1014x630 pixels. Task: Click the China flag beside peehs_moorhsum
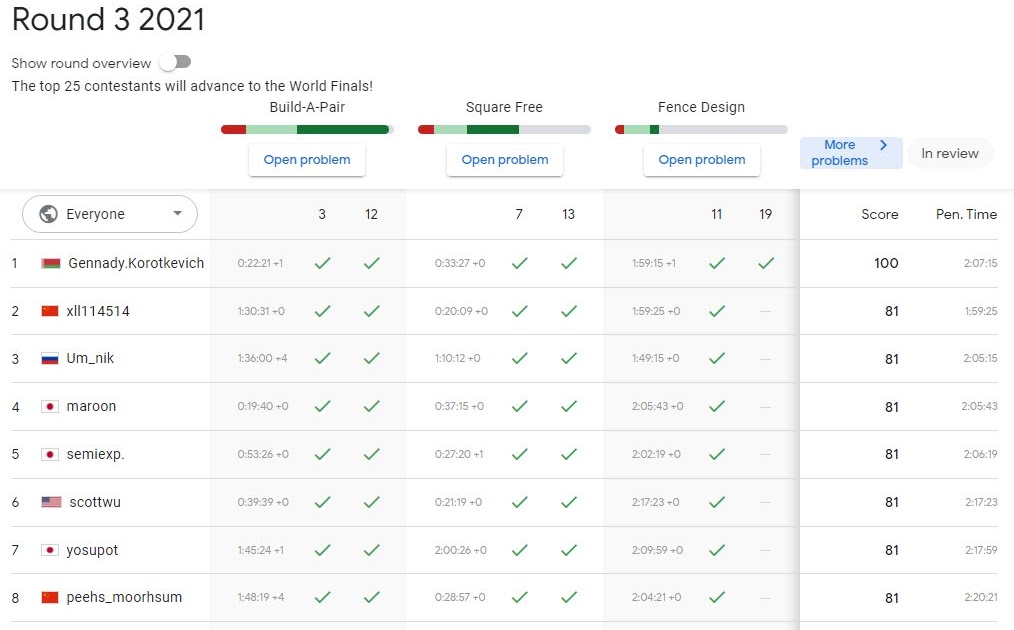tap(51, 596)
